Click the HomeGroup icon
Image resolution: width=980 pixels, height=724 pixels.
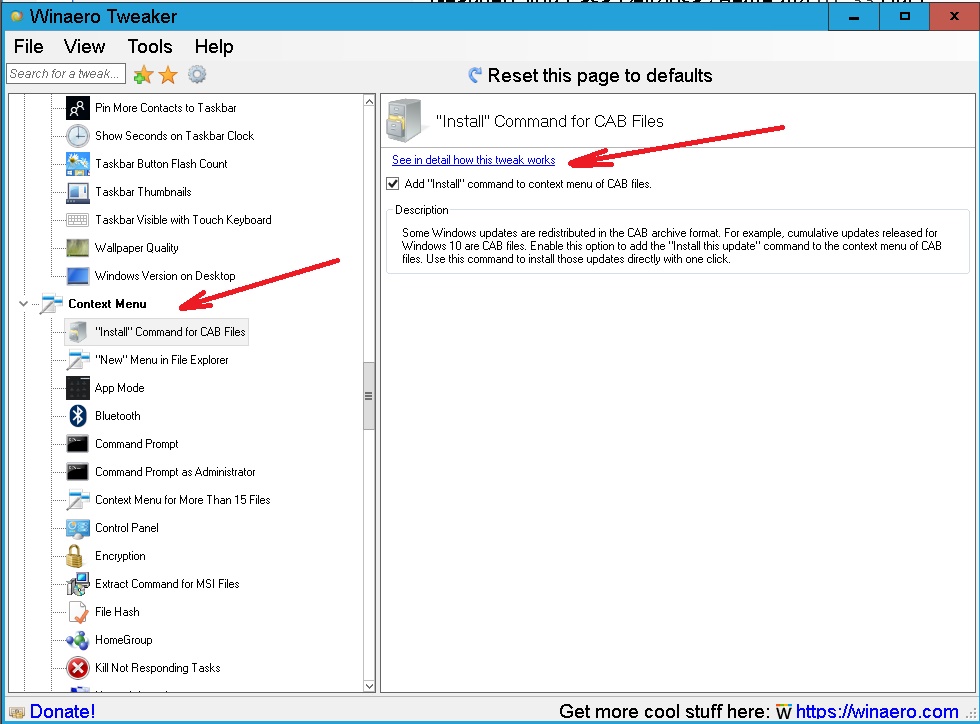point(78,640)
